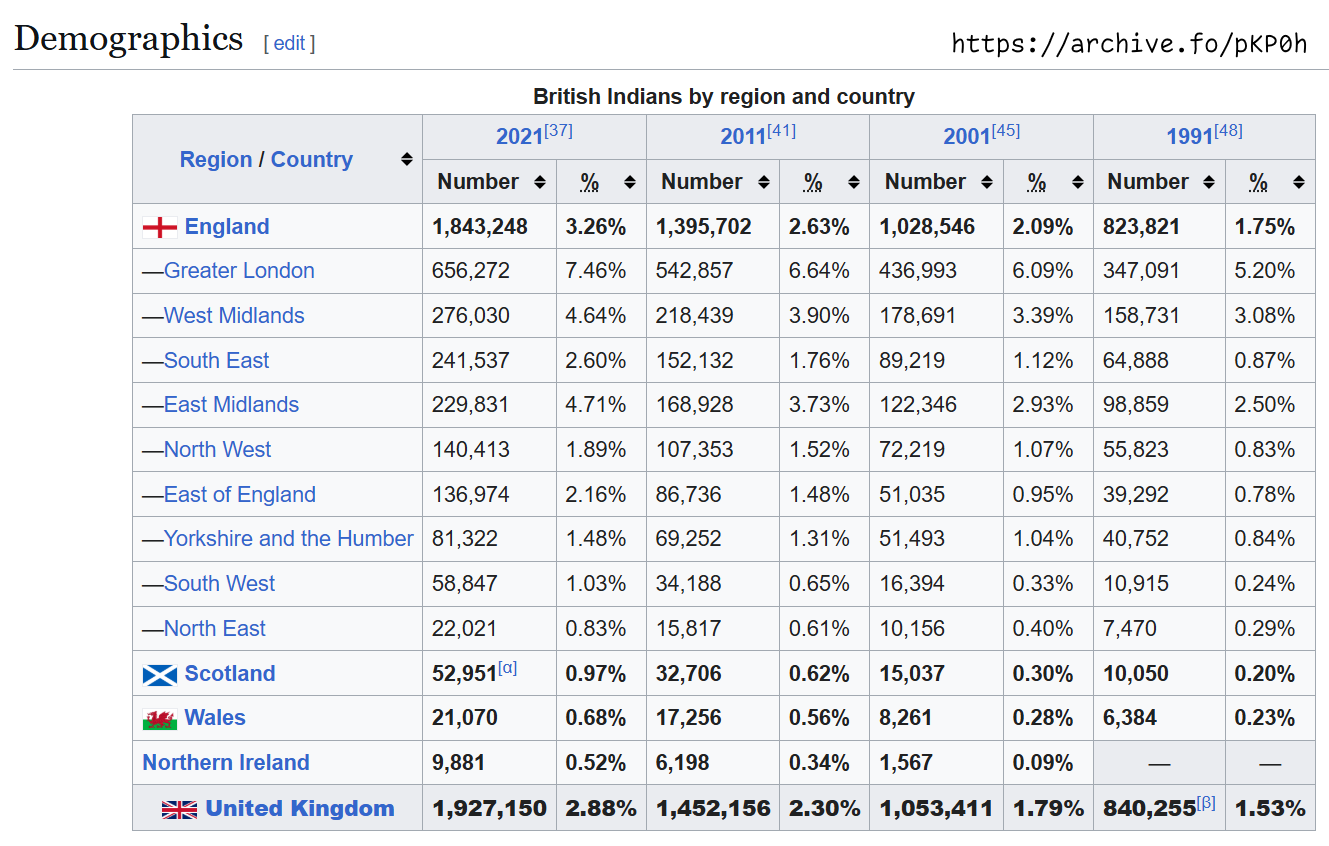The width and height of the screenshot is (1329, 846).
Task: Click sort arrows for 1991 Number column
Action: pos(1209,182)
